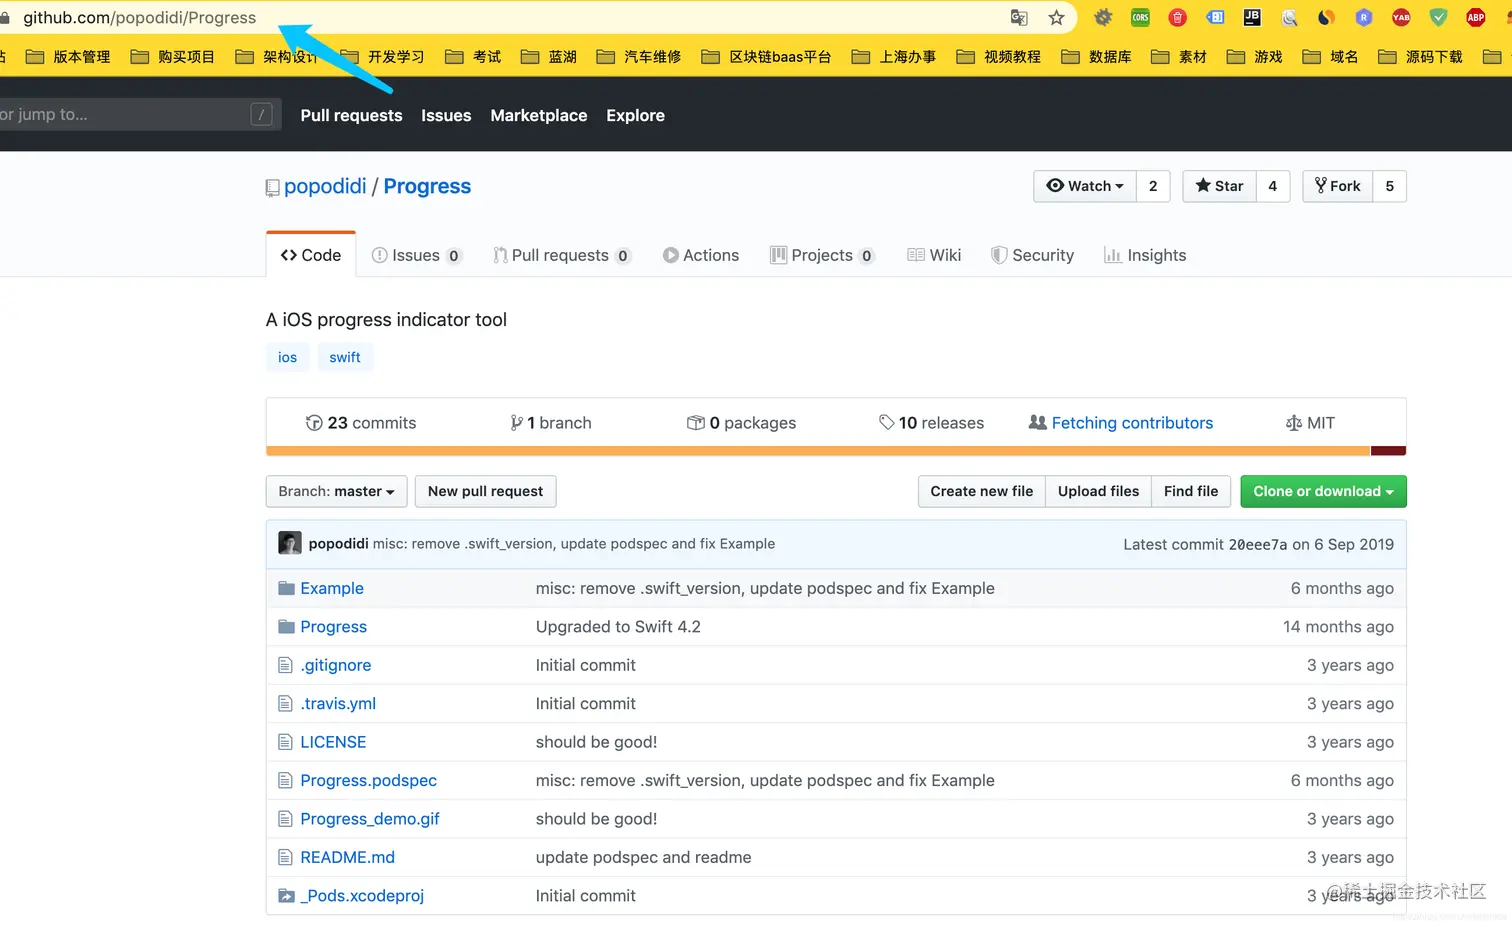This screenshot has width=1512, height=927.
Task: Open the Projects tab
Action: (822, 255)
